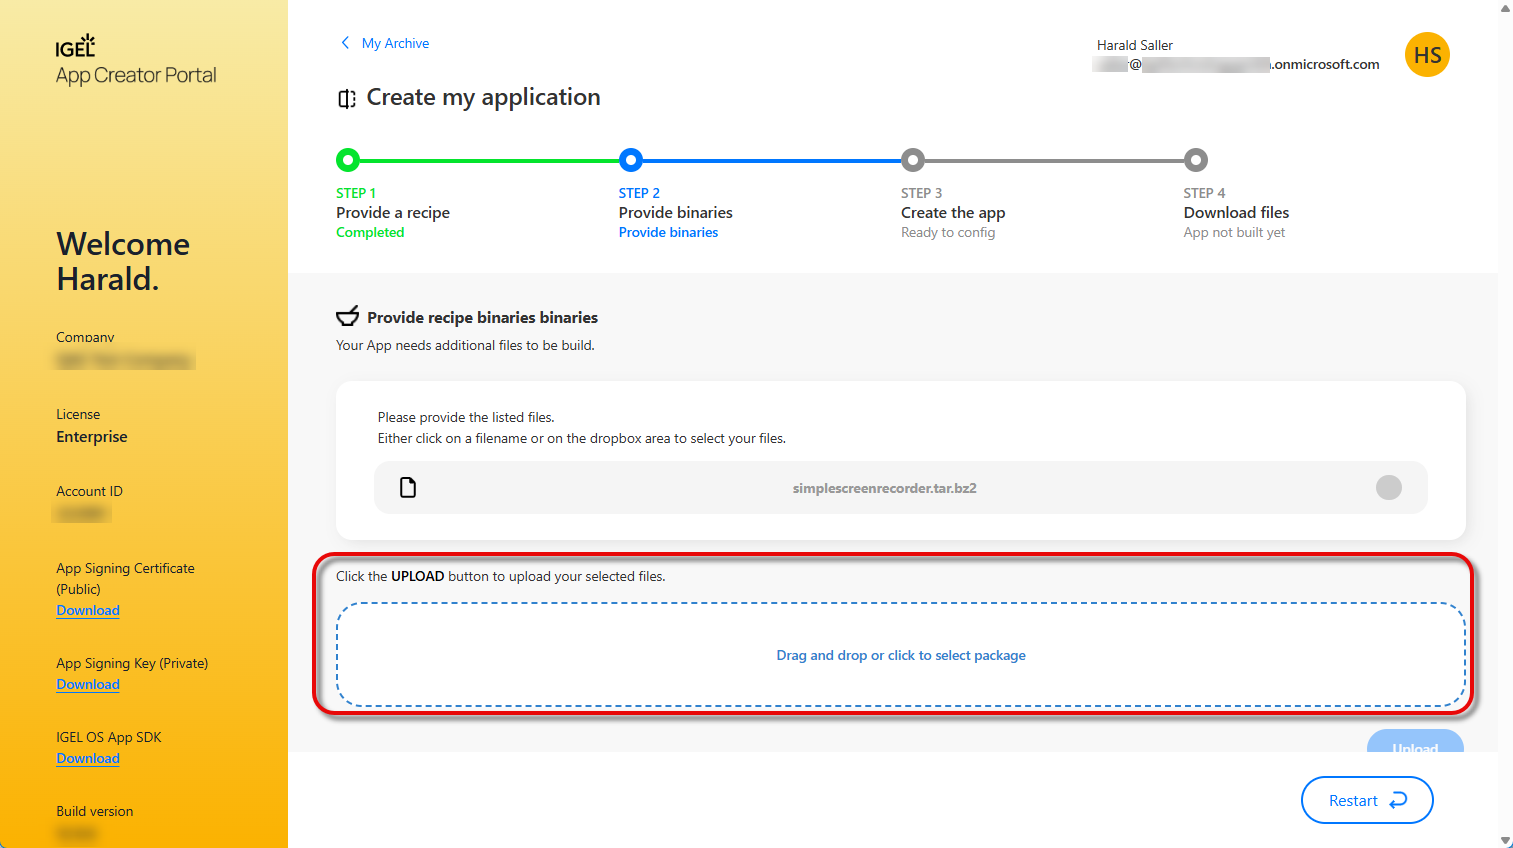Download the App Signing Certificate (Public)
The width and height of the screenshot is (1513, 848).
coord(88,611)
